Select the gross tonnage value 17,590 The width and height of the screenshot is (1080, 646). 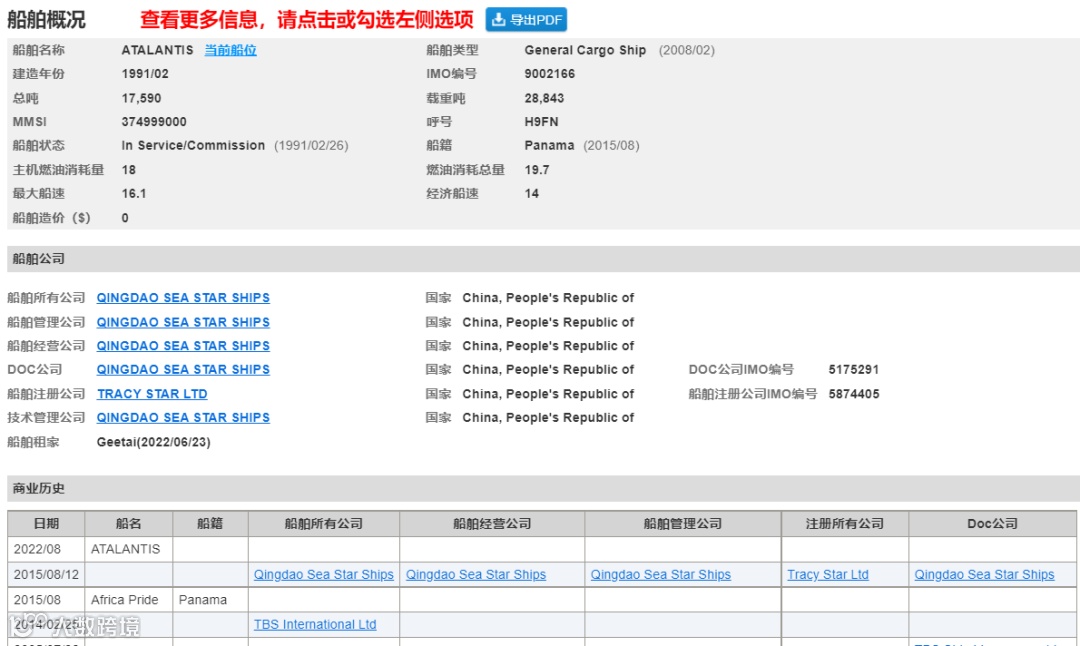tap(141, 98)
